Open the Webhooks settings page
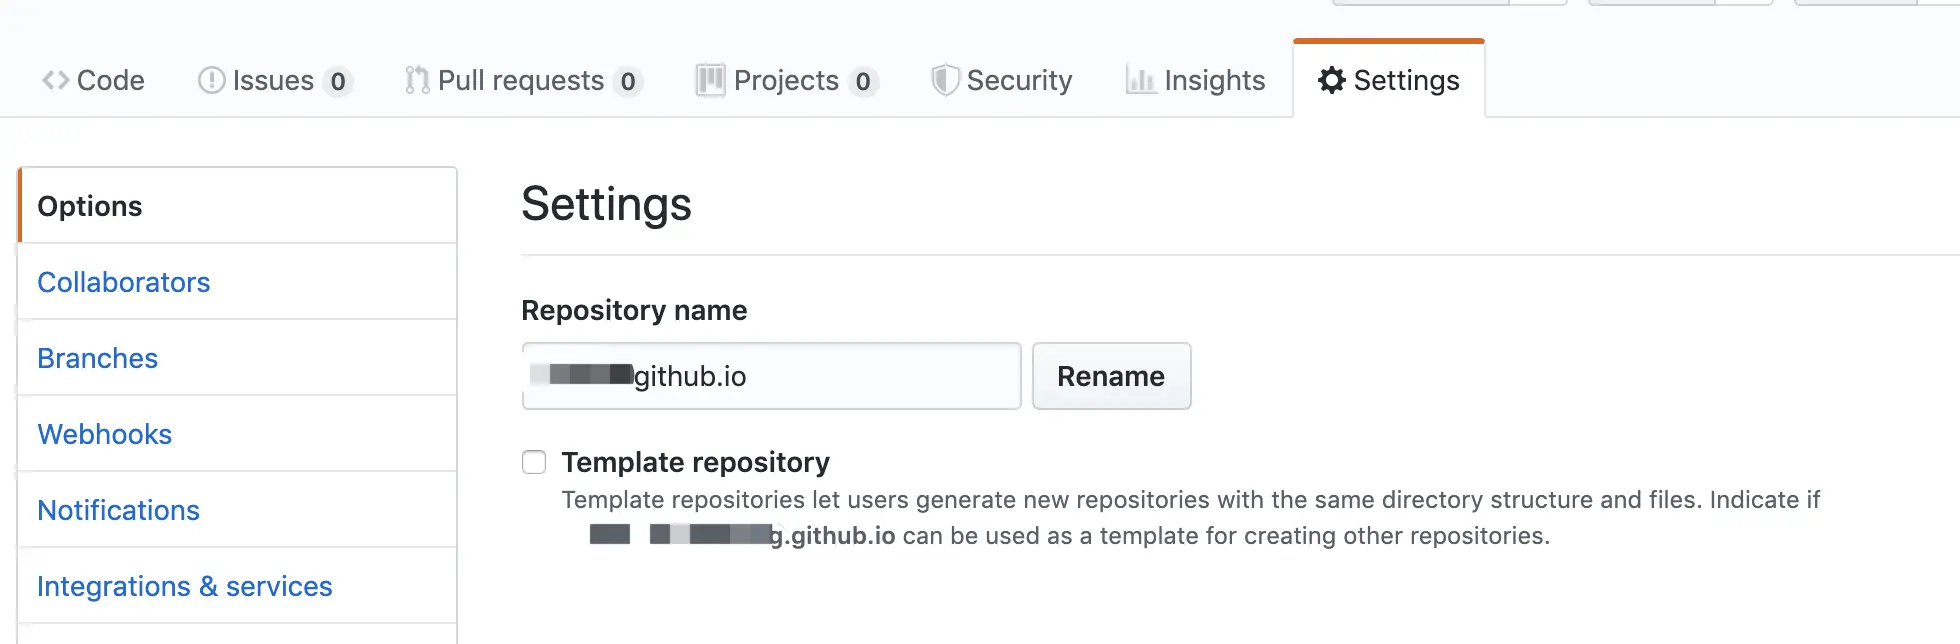 tap(105, 434)
